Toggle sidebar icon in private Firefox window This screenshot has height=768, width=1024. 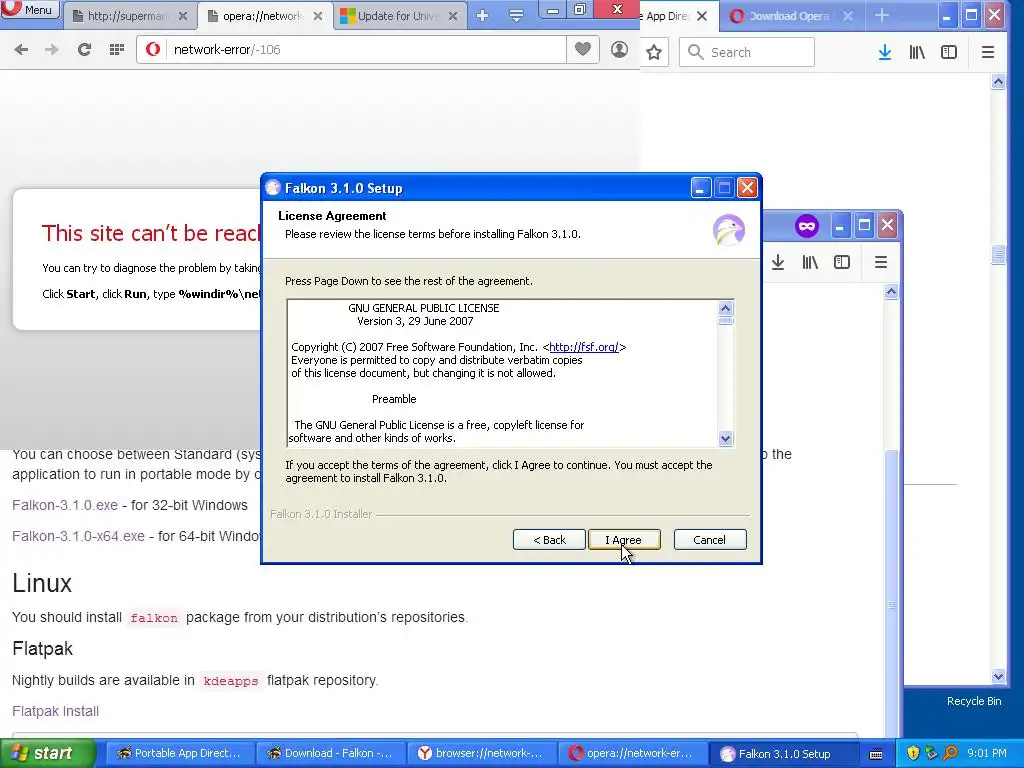pos(842,263)
